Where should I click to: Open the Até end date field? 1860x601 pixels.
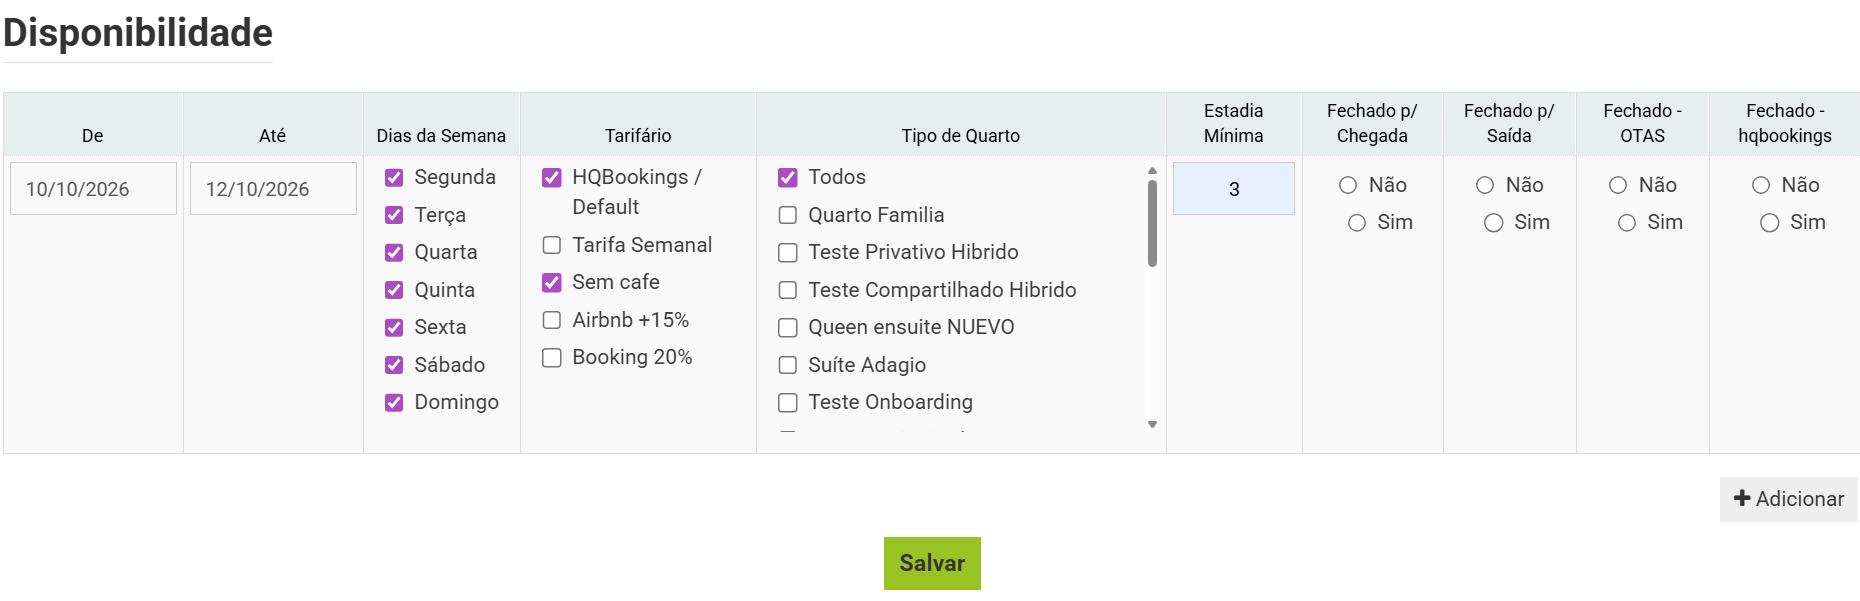273,189
